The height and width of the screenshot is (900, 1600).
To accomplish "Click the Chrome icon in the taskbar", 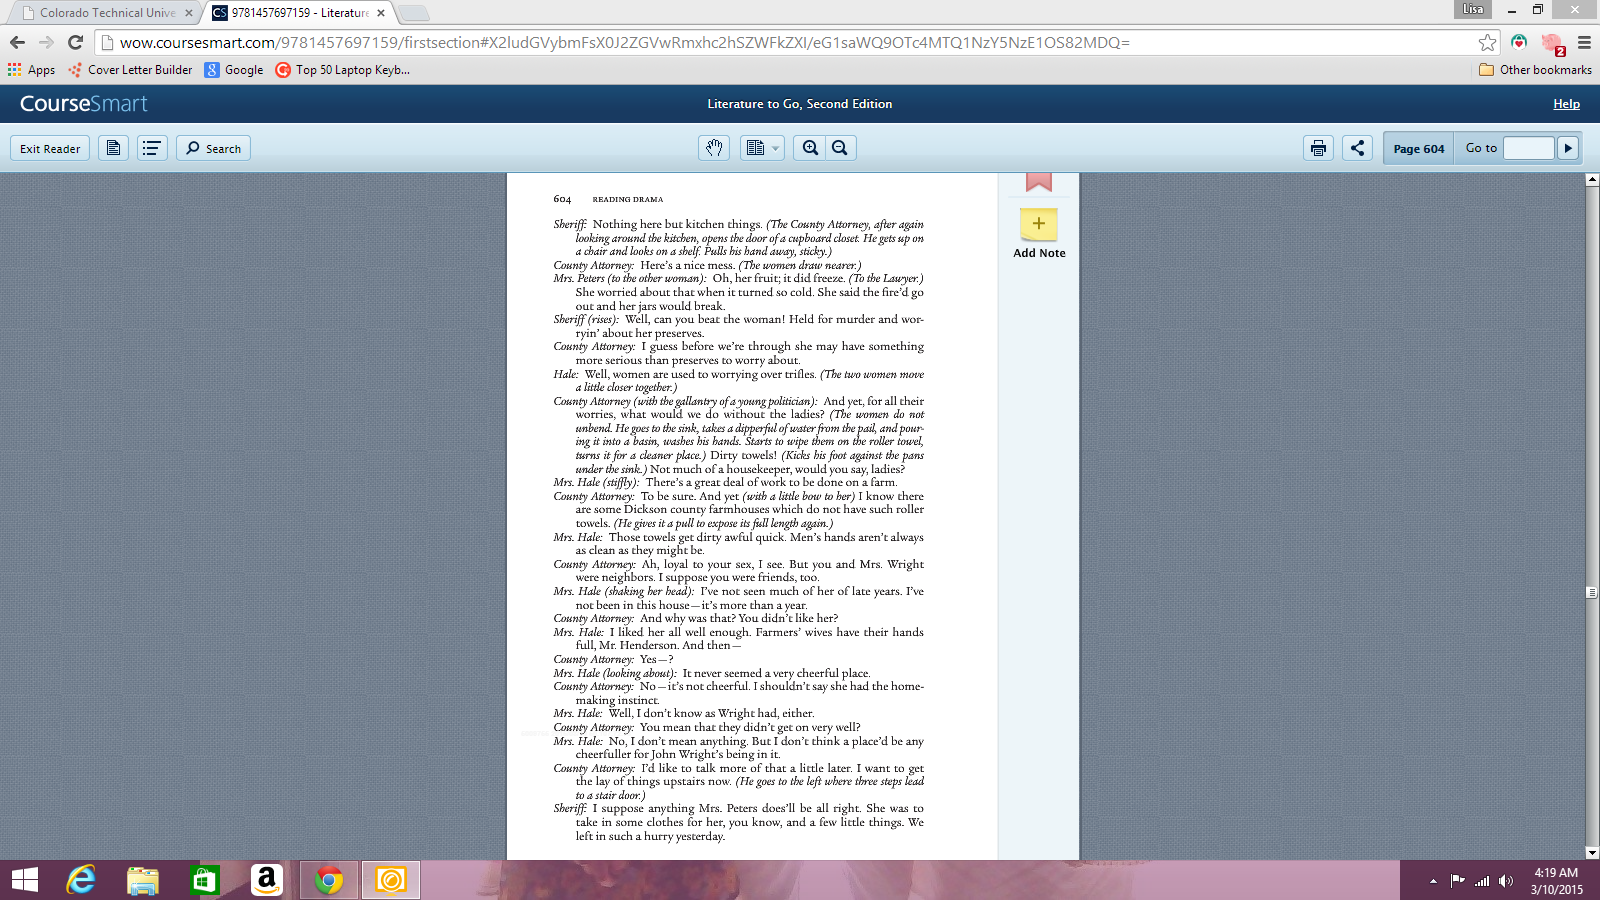I will tap(328, 880).
